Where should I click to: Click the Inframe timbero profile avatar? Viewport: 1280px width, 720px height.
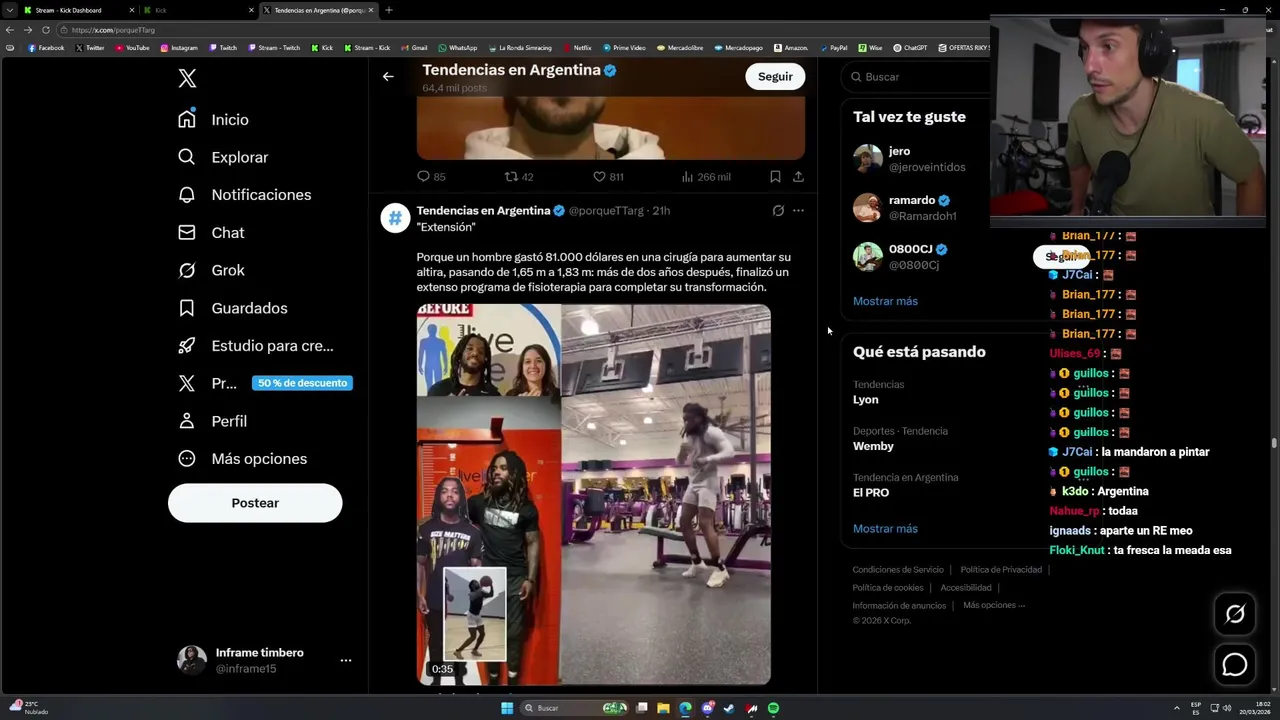point(192,660)
